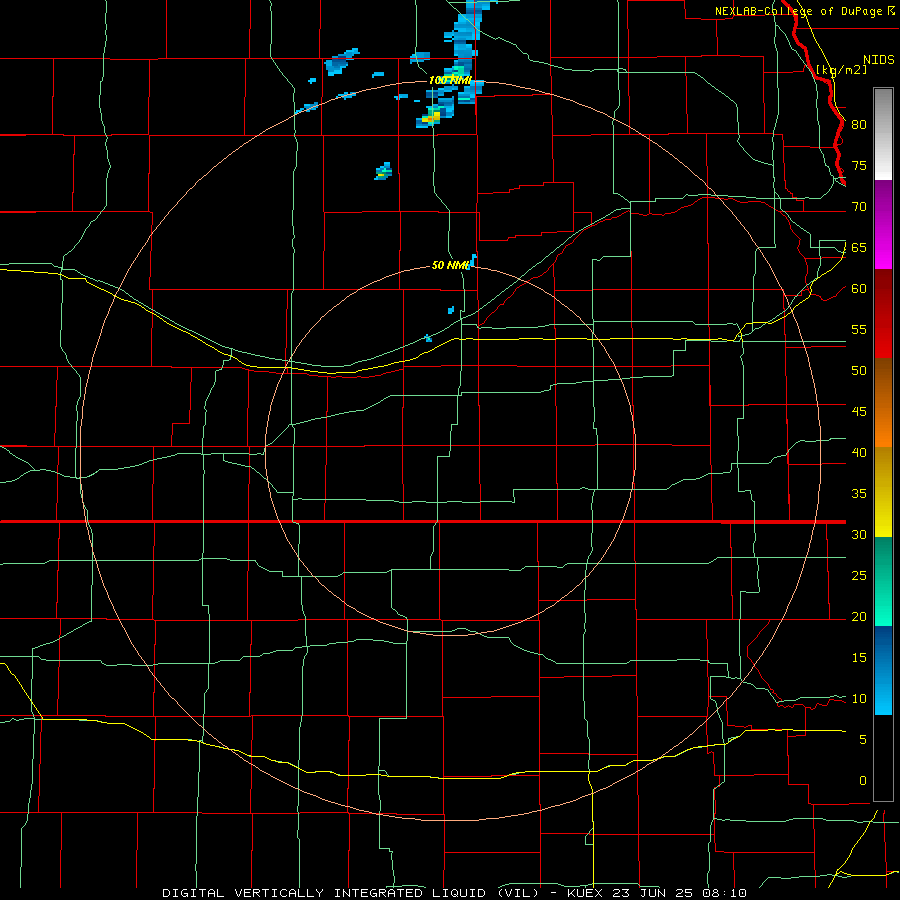Image resolution: width=900 pixels, height=900 pixels.
Task: Pick the purple-magenta segment of the VIL scale
Action: tap(883, 225)
